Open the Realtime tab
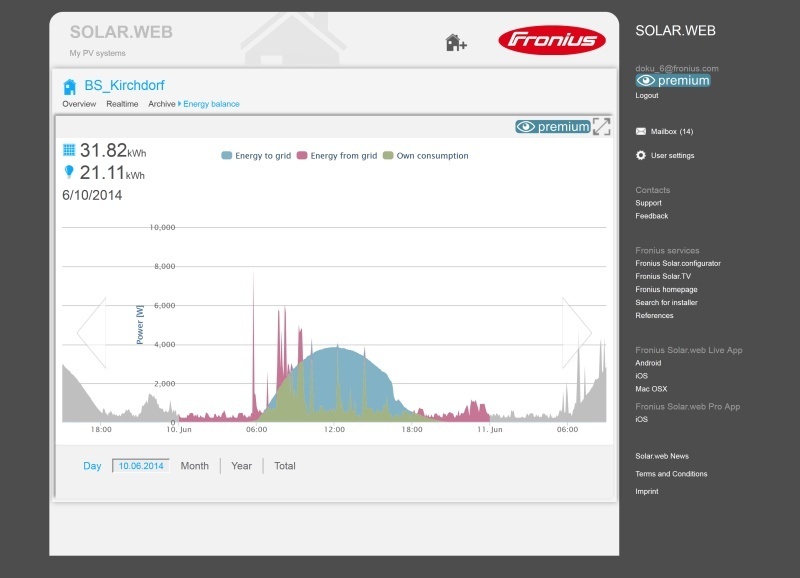This screenshot has width=800, height=578. pyautogui.click(x=122, y=104)
